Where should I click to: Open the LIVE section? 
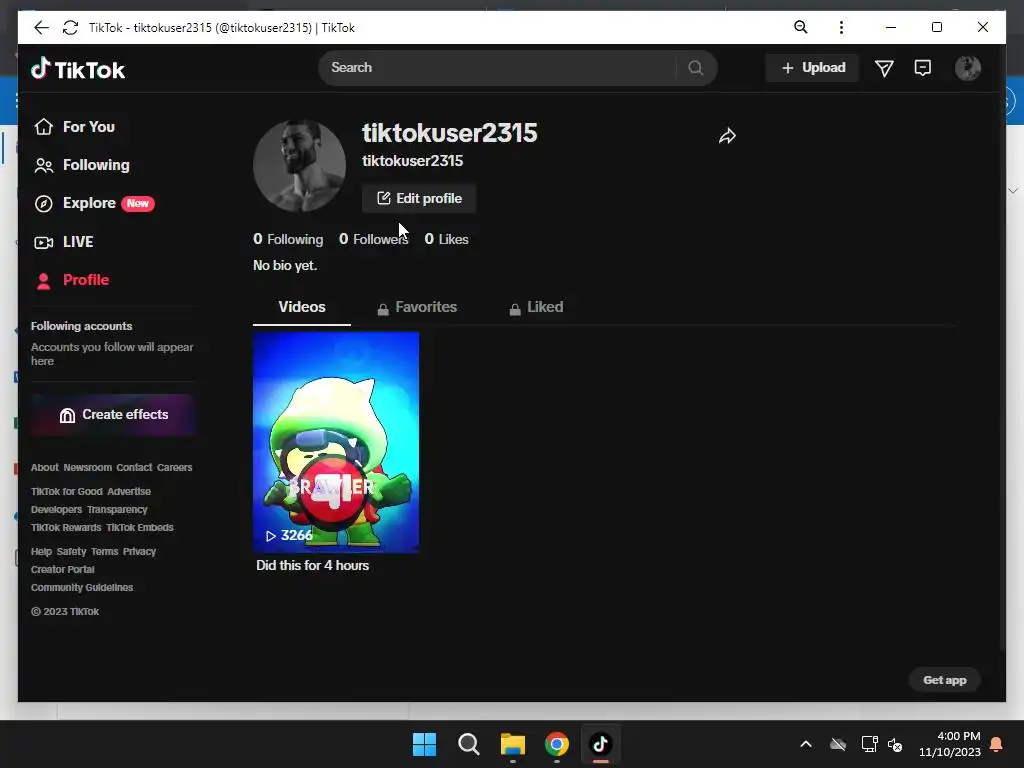coord(64,242)
